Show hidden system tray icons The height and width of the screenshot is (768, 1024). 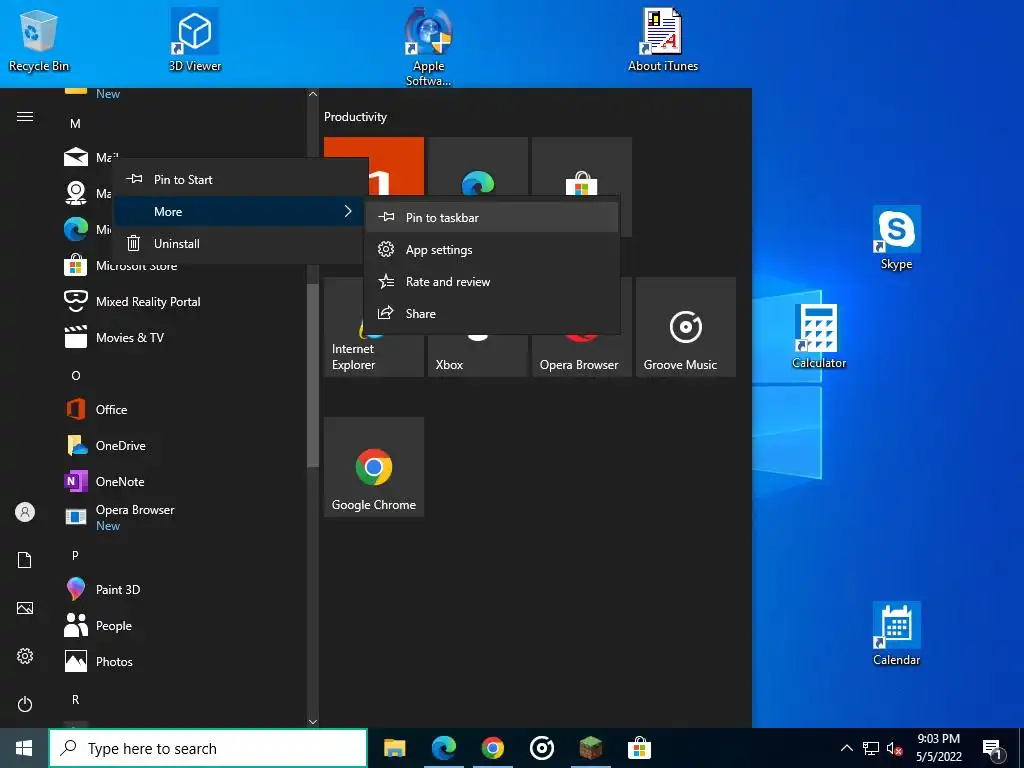point(846,748)
